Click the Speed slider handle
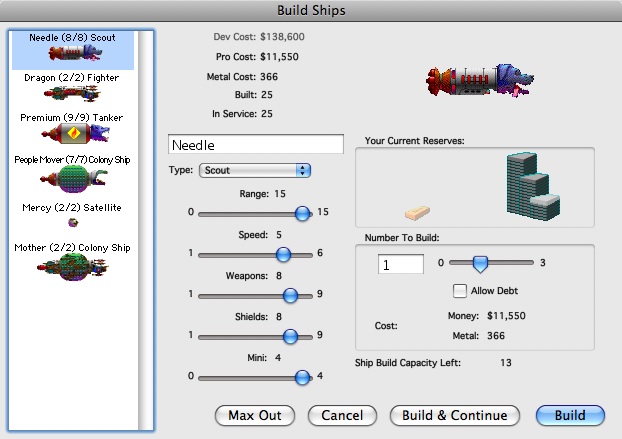Screen dimensions: 622x439 coord(283,254)
